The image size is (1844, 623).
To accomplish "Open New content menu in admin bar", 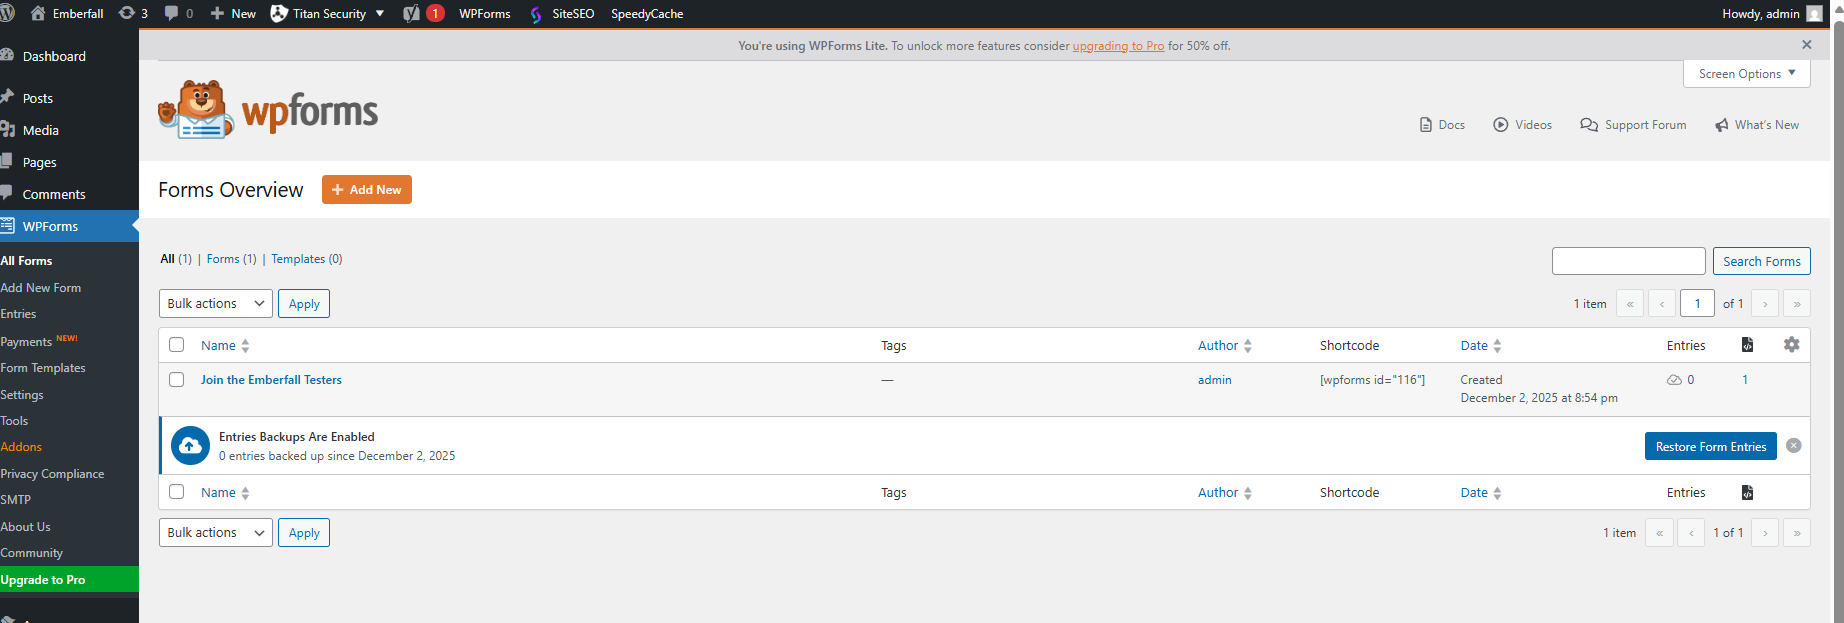I will click(233, 13).
